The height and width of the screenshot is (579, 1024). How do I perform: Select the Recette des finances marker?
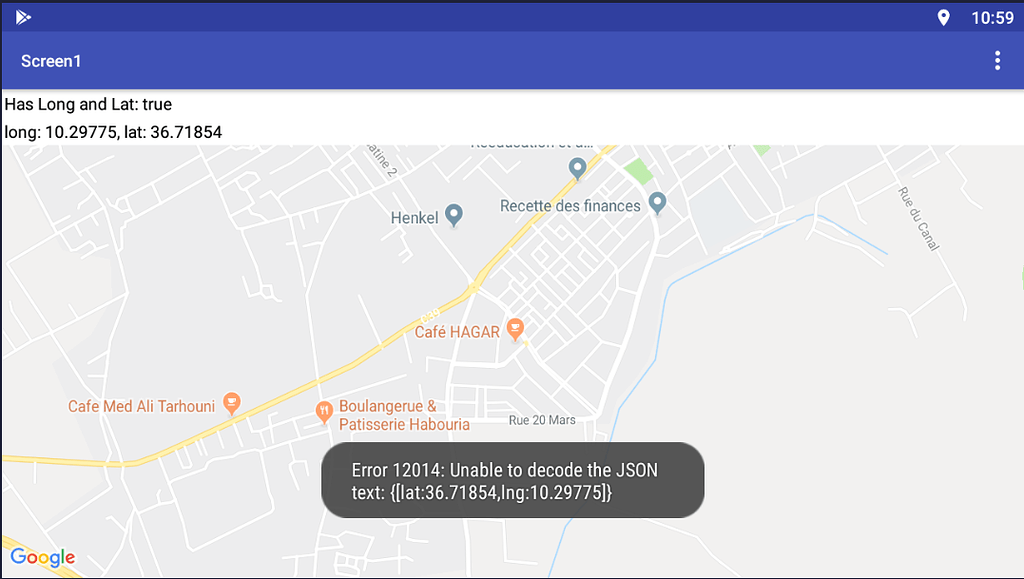[x=657, y=202]
